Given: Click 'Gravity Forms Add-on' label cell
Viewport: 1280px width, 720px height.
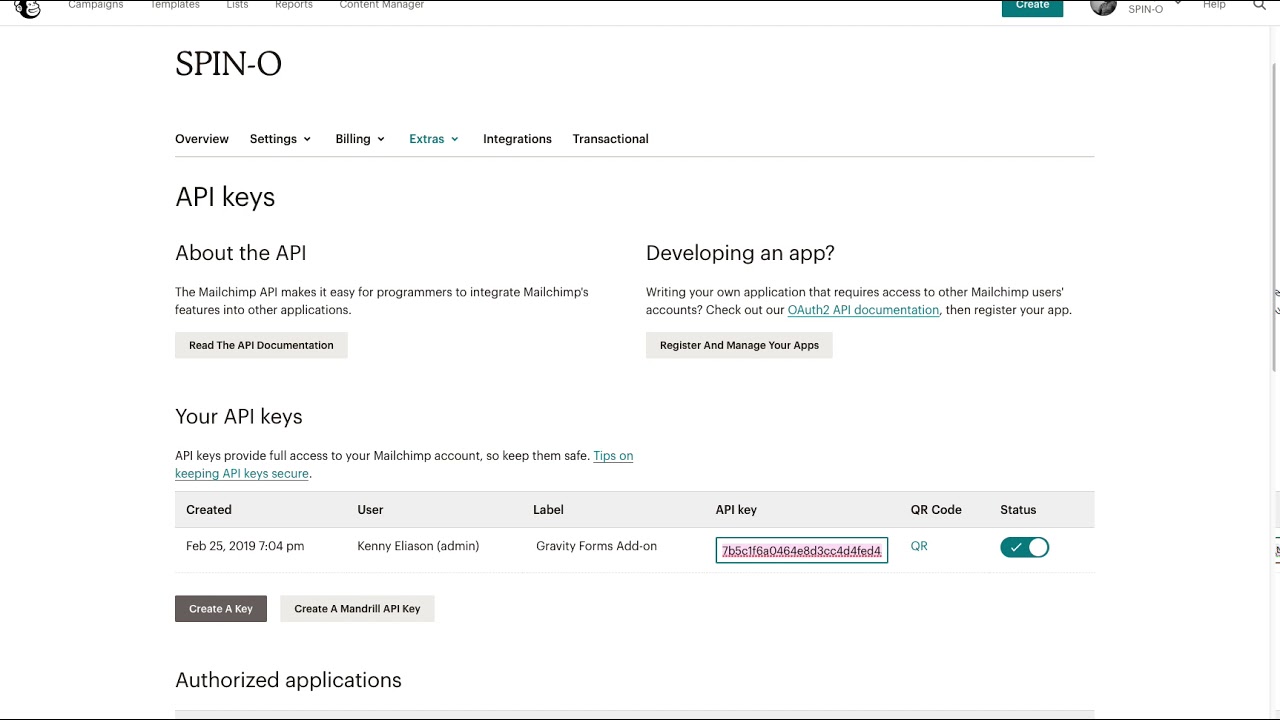Looking at the screenshot, I should pyautogui.click(x=596, y=546).
